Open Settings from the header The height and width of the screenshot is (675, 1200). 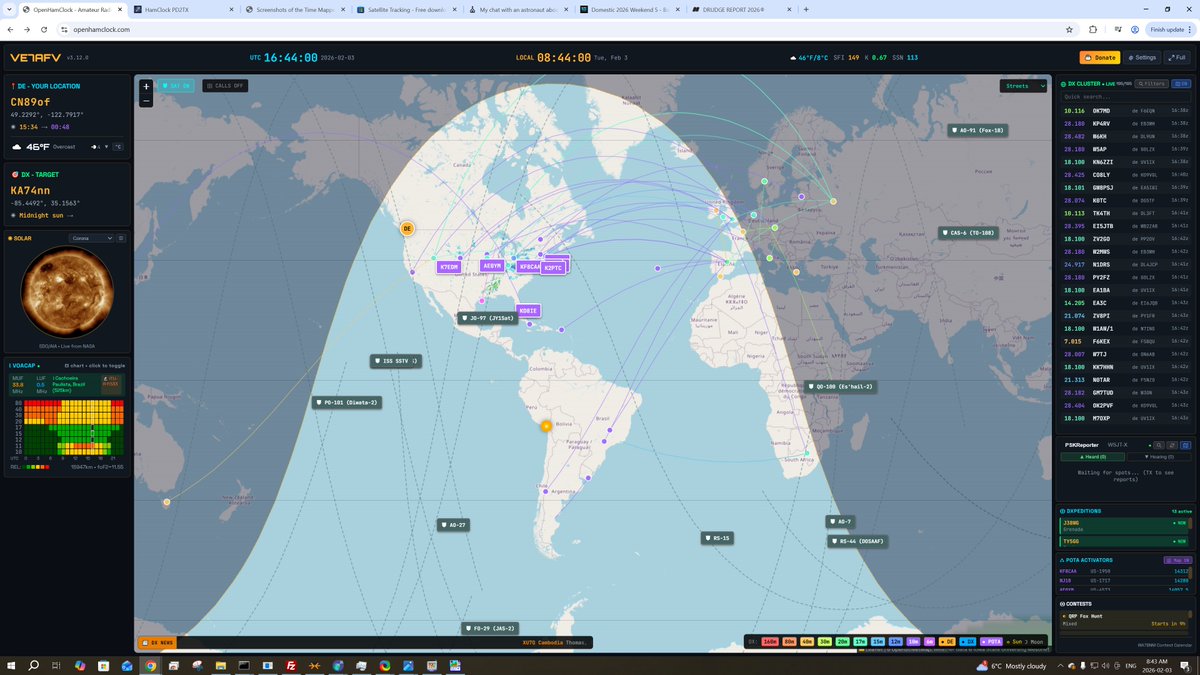click(x=1141, y=57)
